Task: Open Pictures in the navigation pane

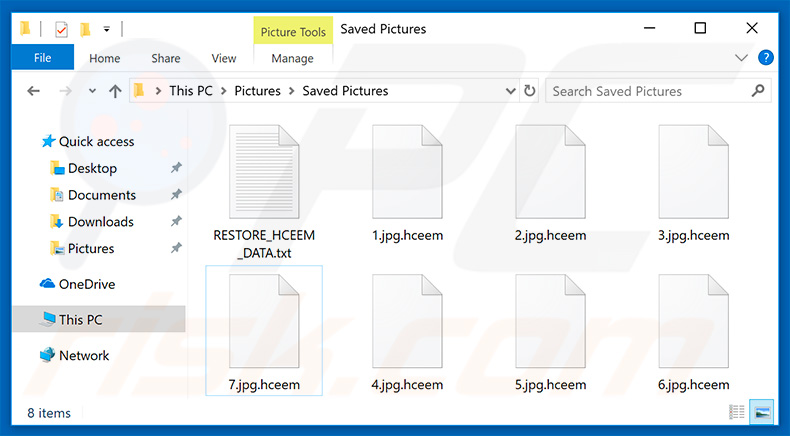Action: pos(83,248)
